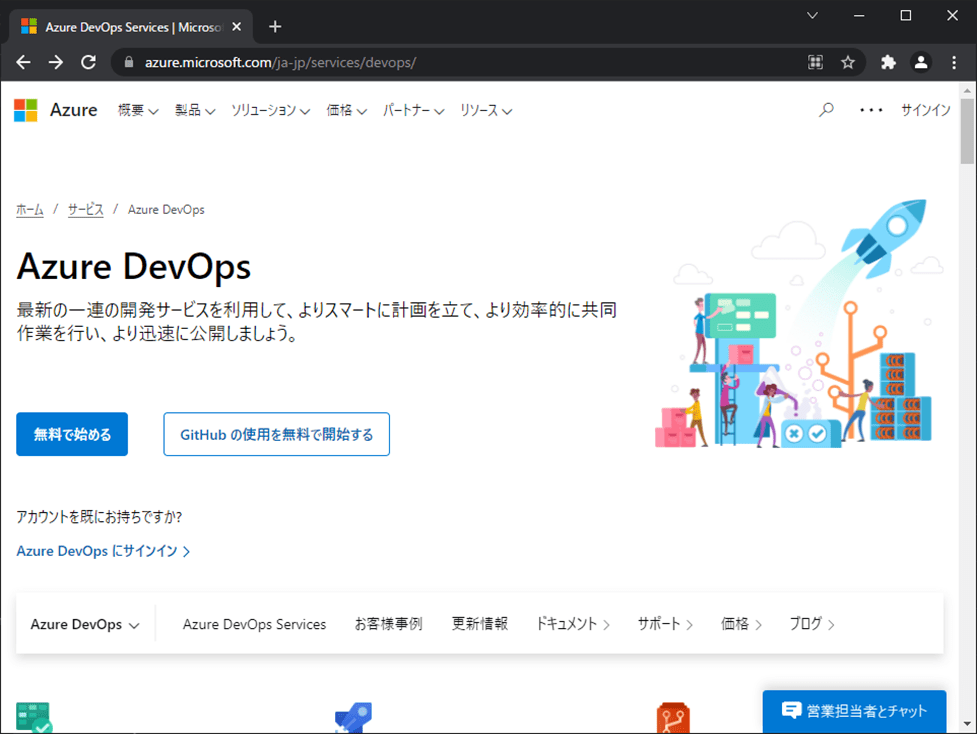Expand the Azure DevOps dropdown in sub-navigation
The height and width of the screenshot is (734, 977).
click(85, 624)
